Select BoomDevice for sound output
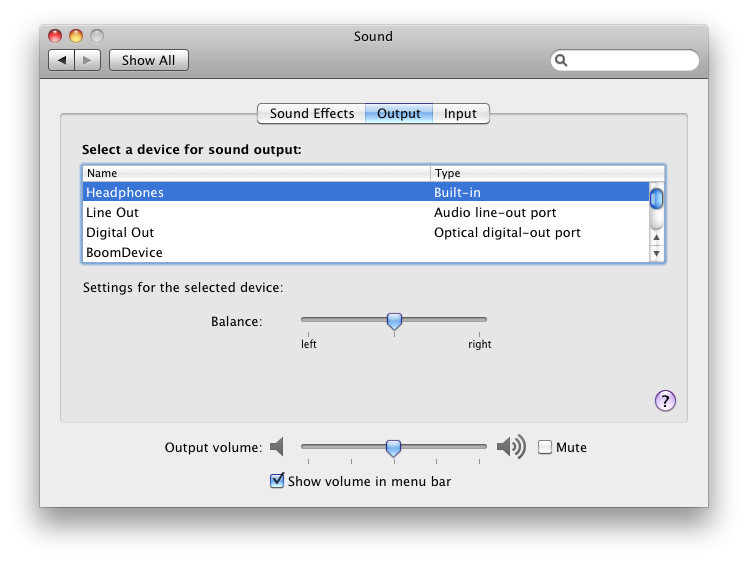The width and height of the screenshot is (748, 562). [366, 252]
